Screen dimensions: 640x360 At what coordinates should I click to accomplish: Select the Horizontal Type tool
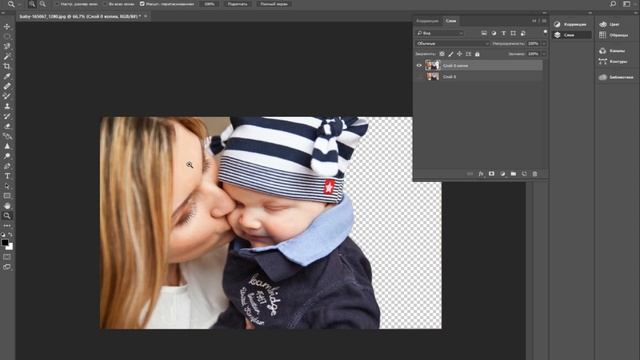pyautogui.click(x=7, y=176)
